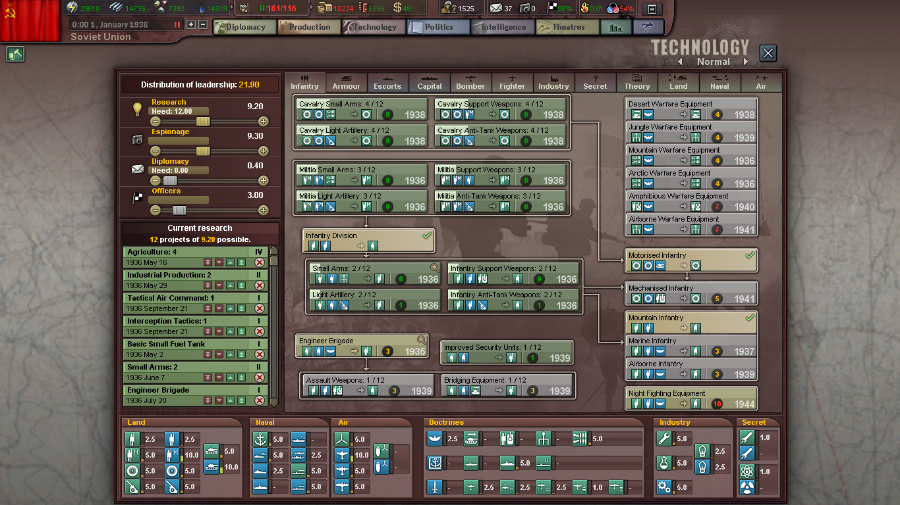Research Night Fighting Equipment technology
The image size is (900, 505).
[x=691, y=398]
